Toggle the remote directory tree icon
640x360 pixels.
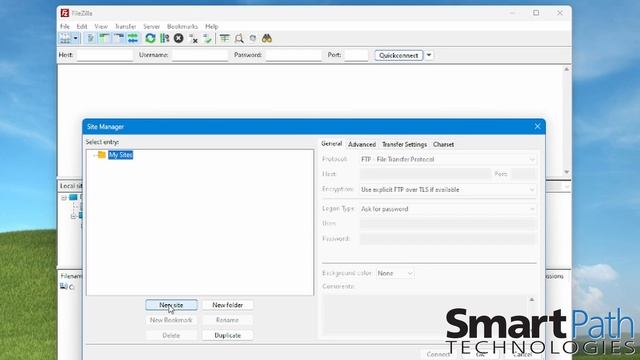(x=118, y=38)
